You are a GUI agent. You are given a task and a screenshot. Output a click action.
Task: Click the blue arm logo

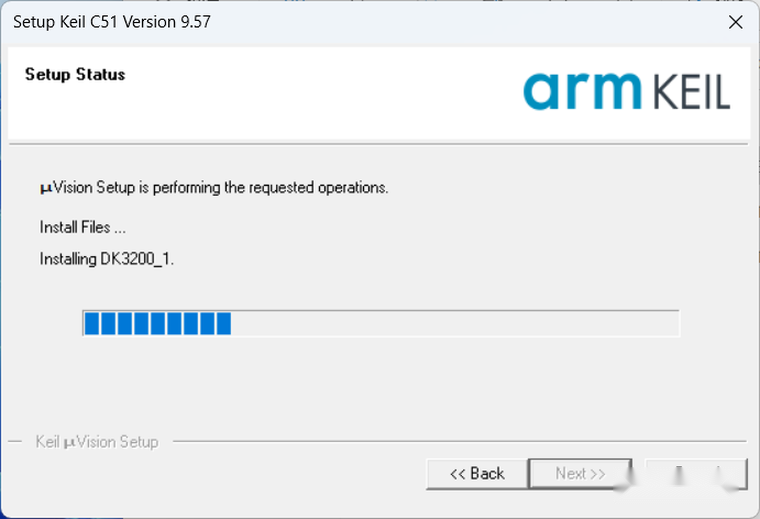point(582,91)
